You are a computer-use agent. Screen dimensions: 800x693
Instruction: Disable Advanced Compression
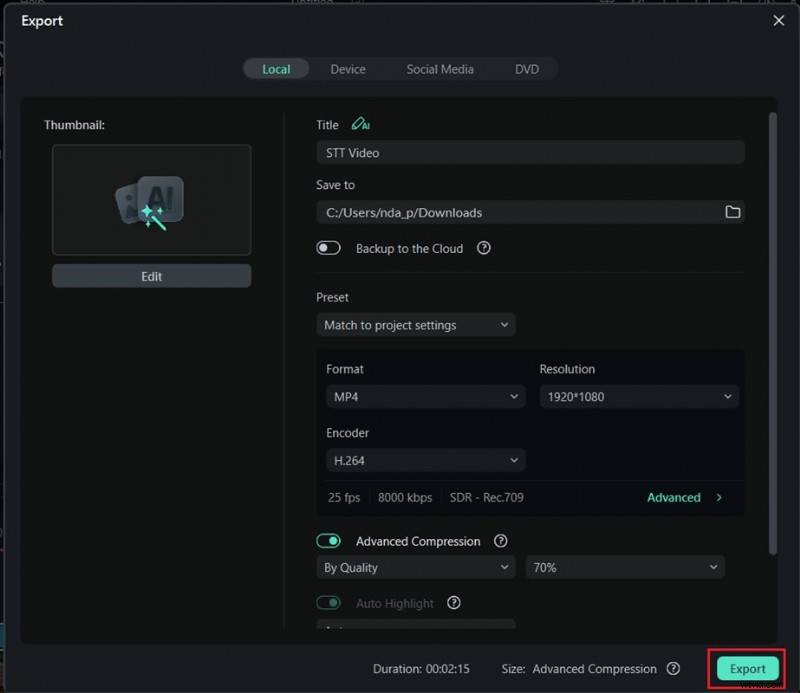[x=329, y=540]
